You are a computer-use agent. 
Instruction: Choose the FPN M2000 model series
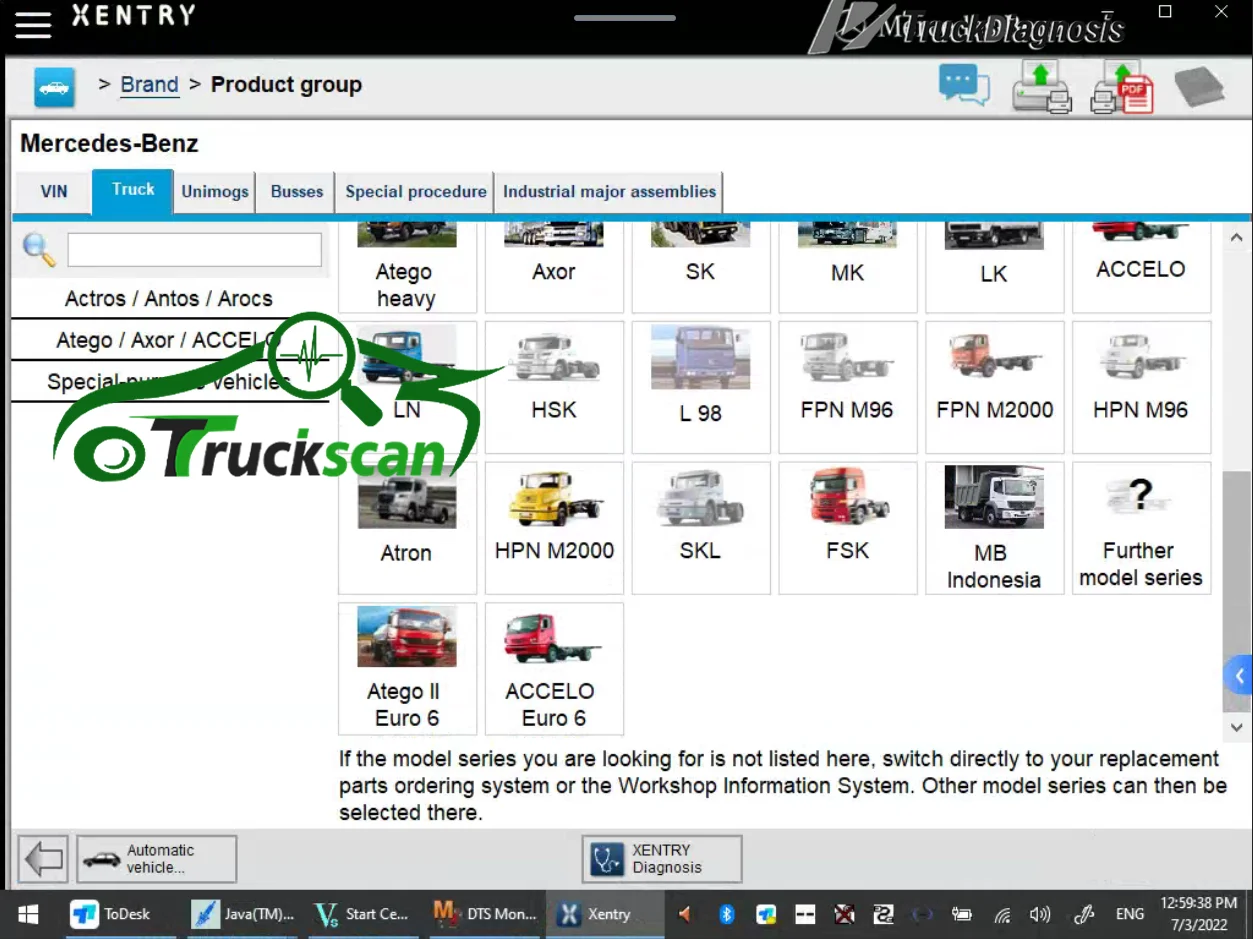click(x=994, y=387)
